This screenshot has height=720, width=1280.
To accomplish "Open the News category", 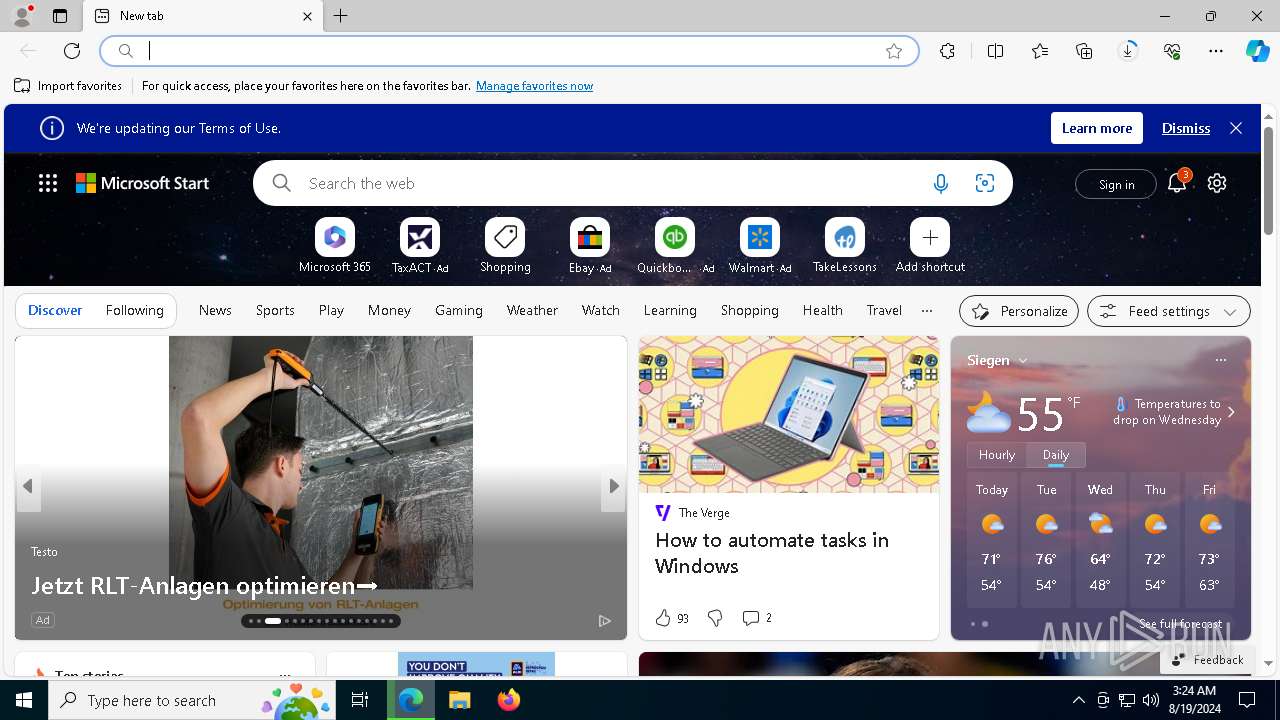I will [215, 310].
